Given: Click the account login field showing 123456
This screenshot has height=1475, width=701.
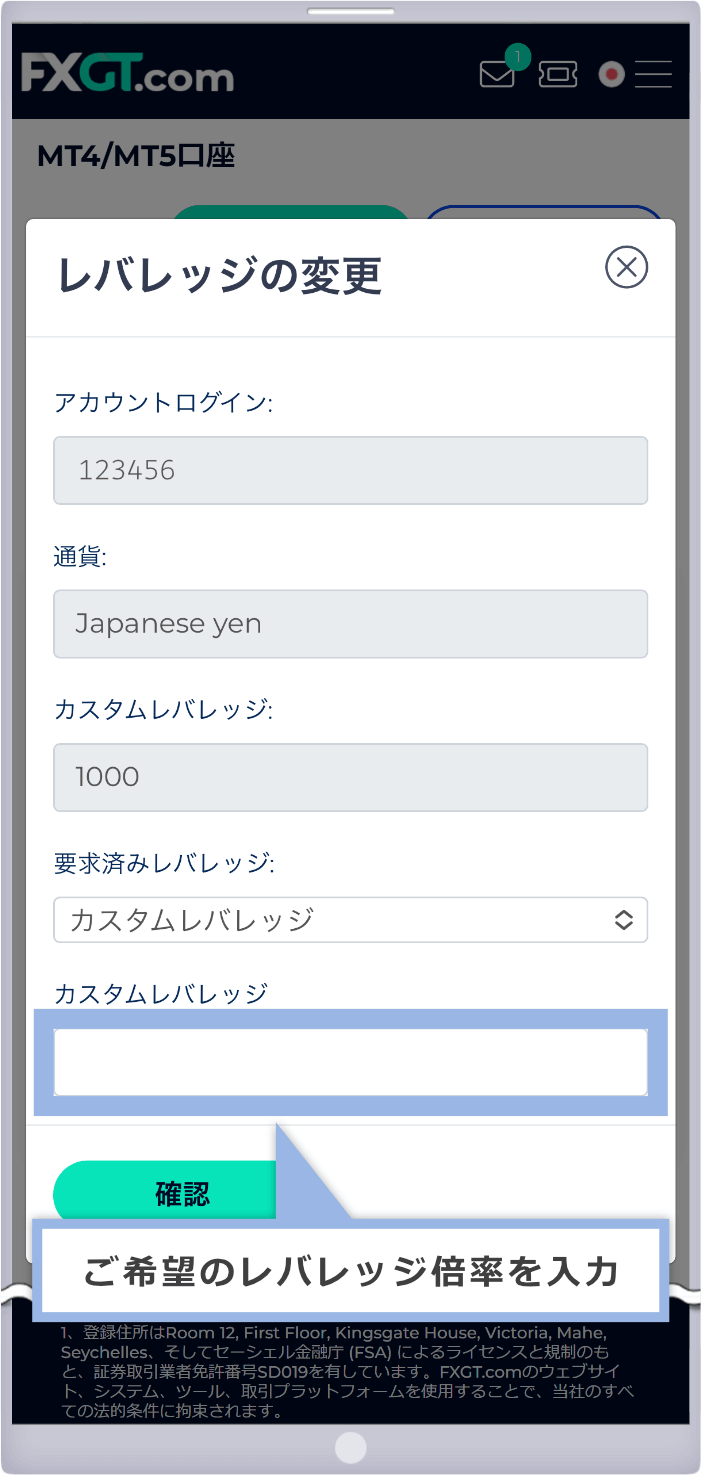Looking at the screenshot, I should pyautogui.click(x=351, y=470).
